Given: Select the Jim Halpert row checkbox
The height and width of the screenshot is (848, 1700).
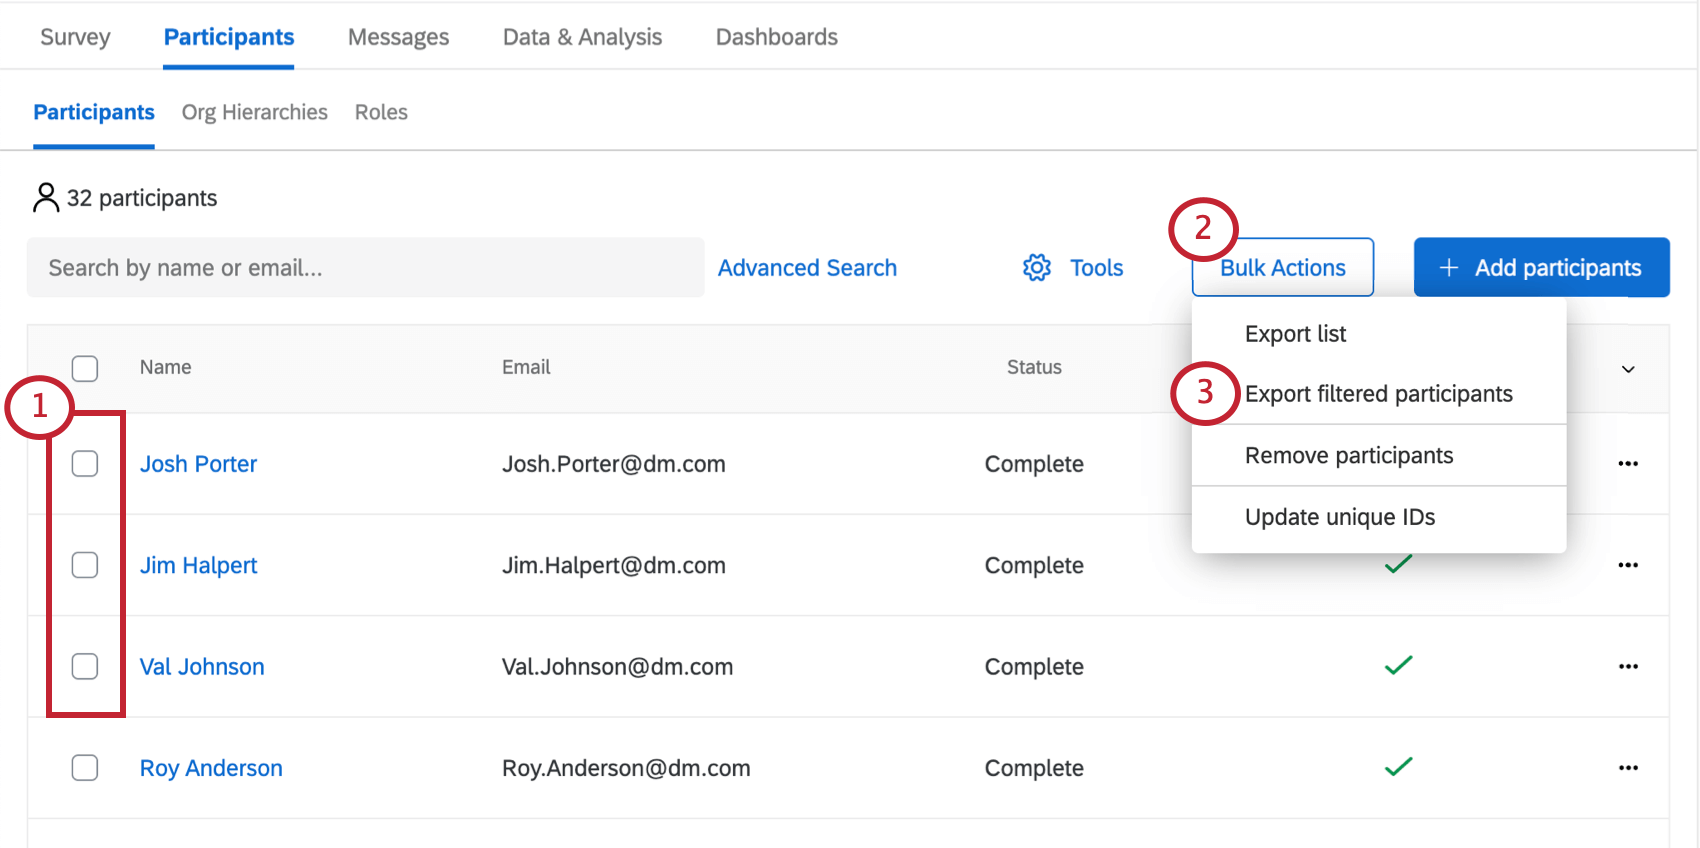Looking at the screenshot, I should 85,565.
